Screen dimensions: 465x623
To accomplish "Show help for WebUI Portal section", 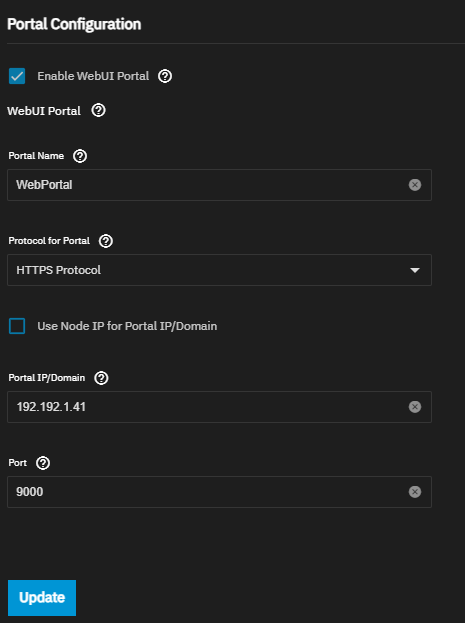I will (99, 110).
